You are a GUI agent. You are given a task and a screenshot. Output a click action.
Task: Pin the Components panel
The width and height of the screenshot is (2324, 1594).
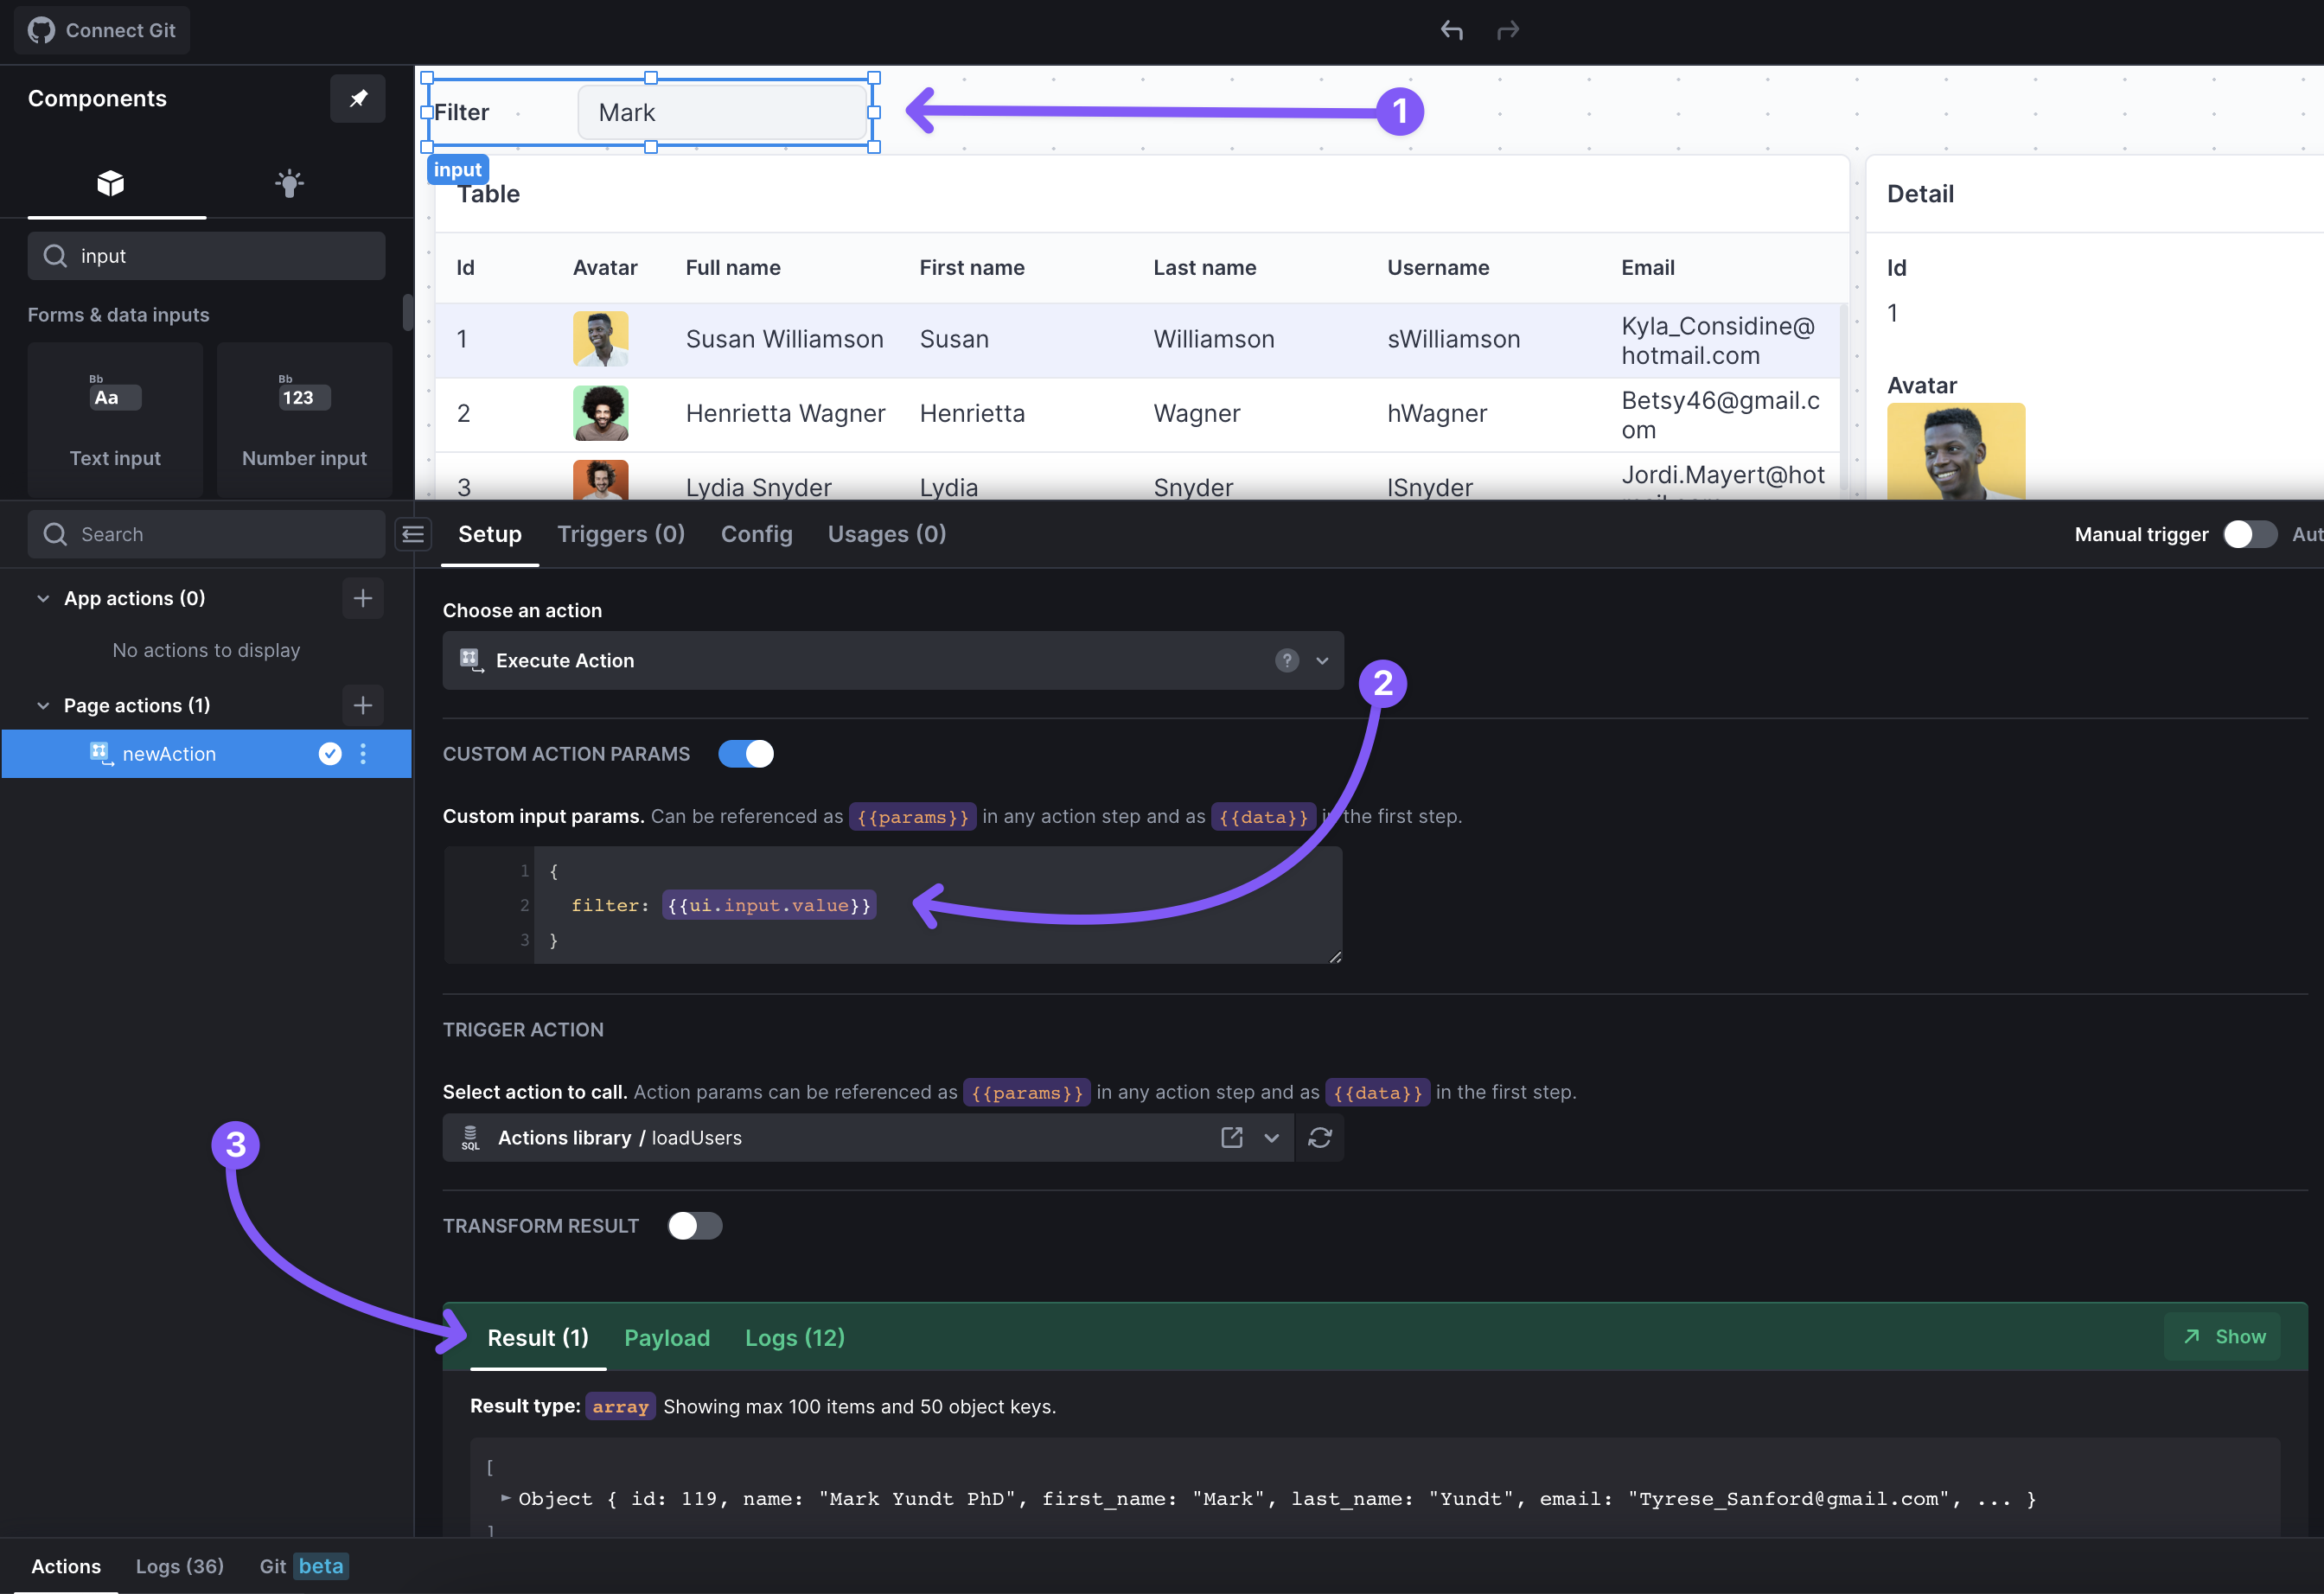click(358, 98)
